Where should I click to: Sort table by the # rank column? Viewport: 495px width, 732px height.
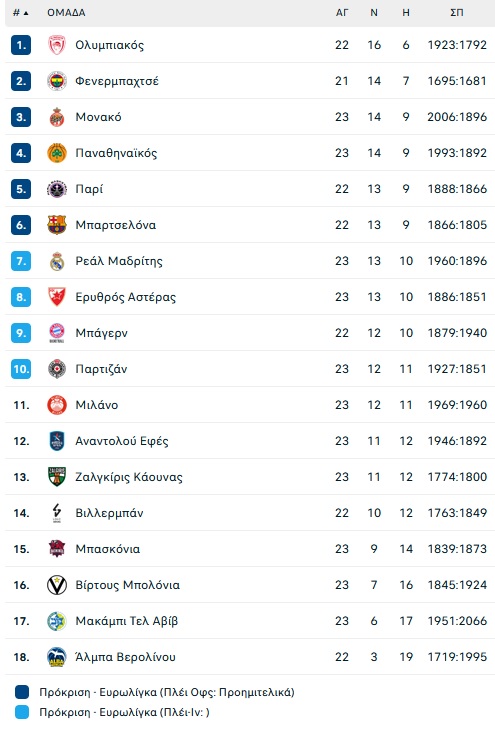pos(21,13)
